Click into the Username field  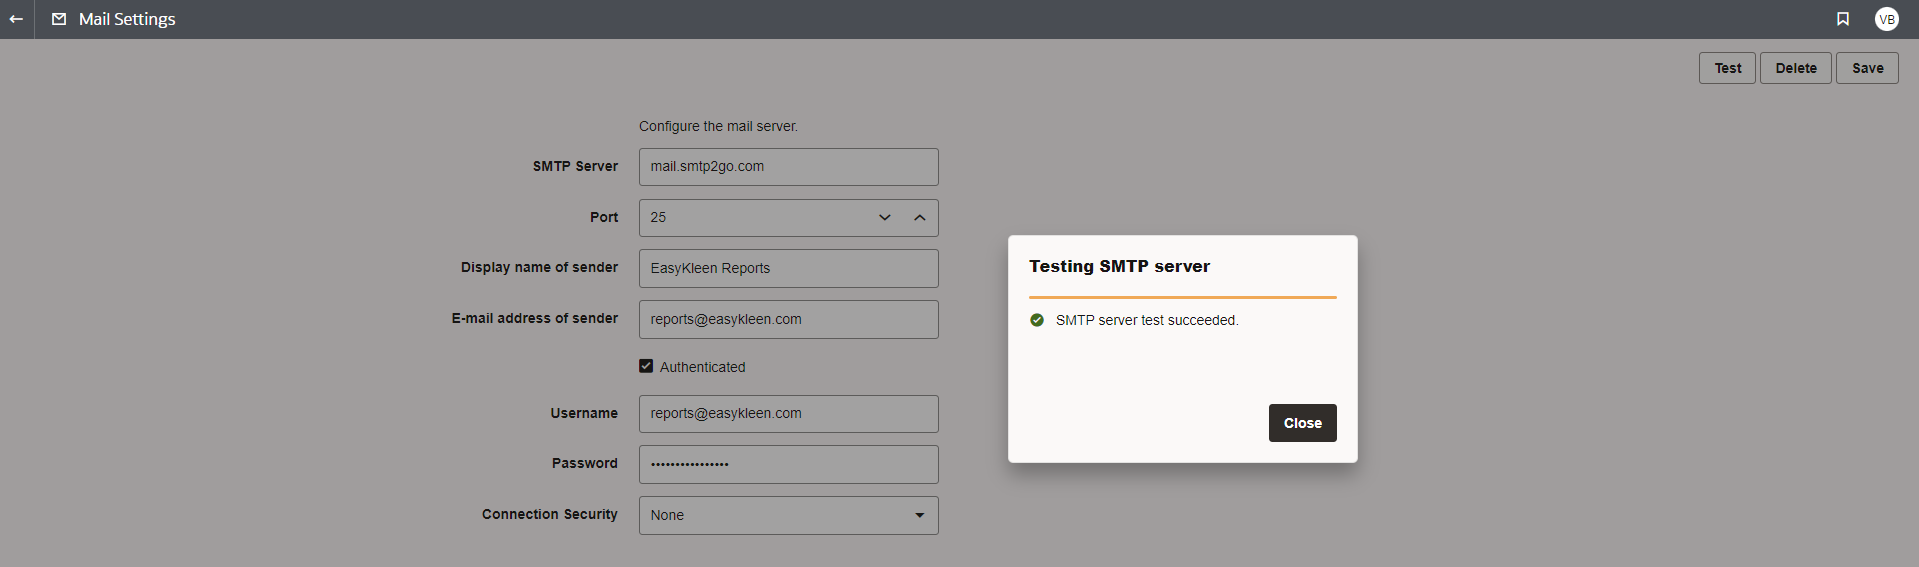[x=789, y=414]
